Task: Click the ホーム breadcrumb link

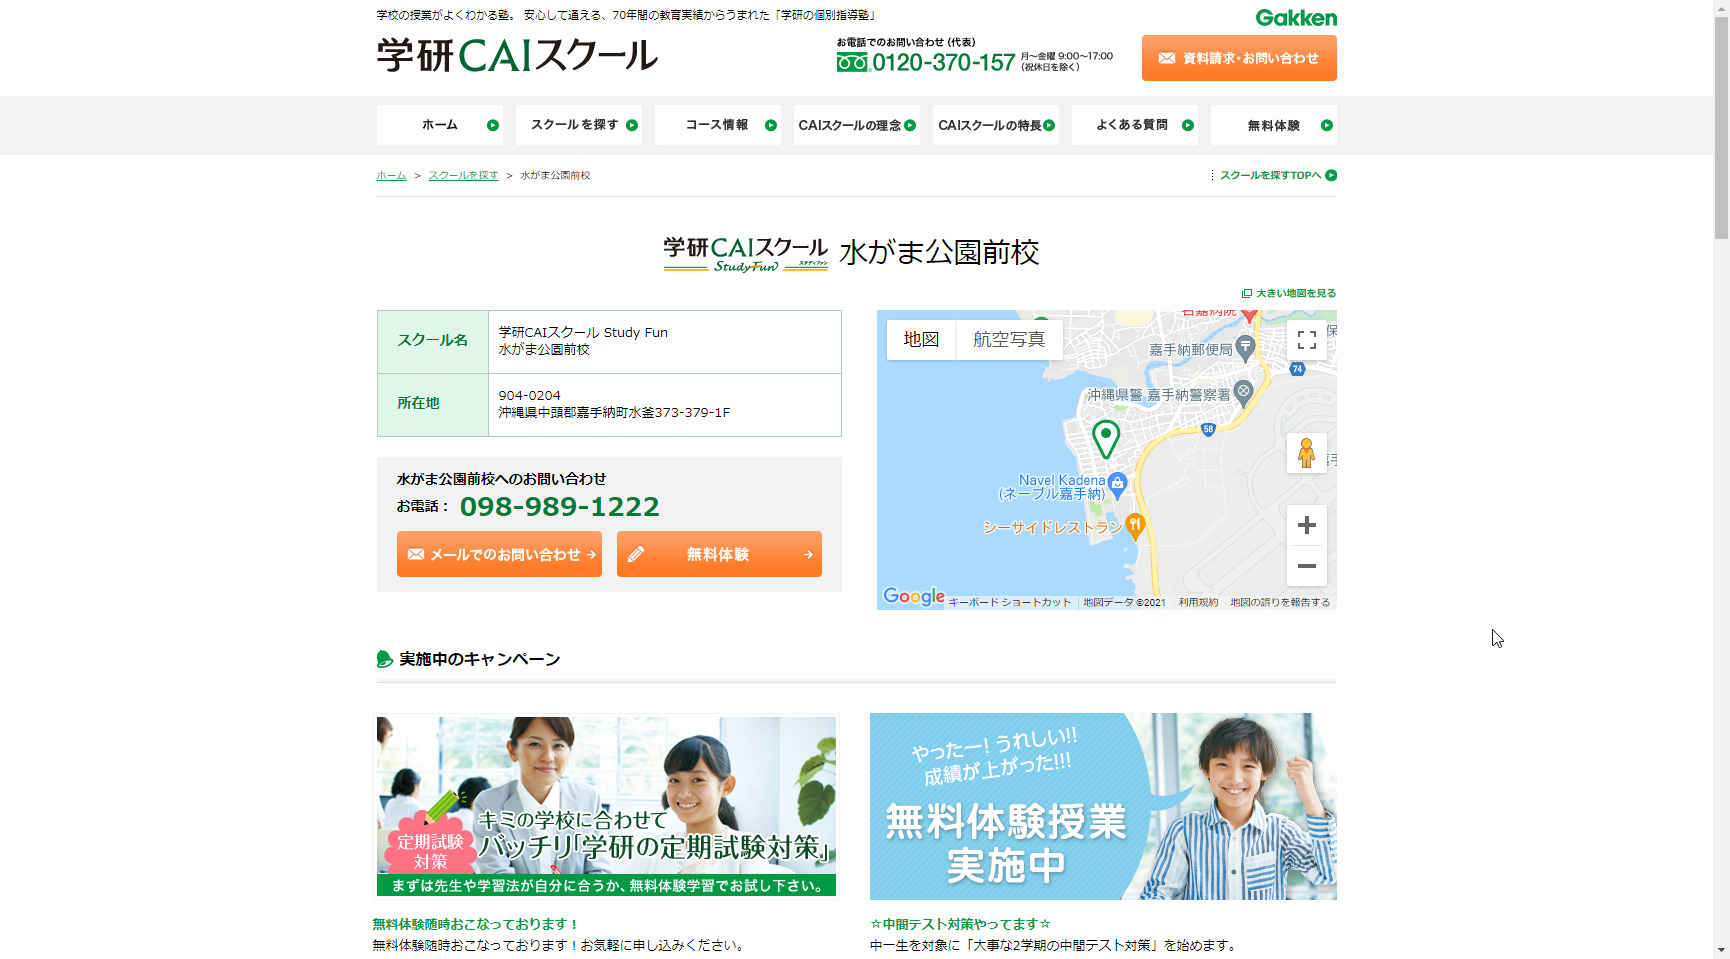Action: point(391,175)
